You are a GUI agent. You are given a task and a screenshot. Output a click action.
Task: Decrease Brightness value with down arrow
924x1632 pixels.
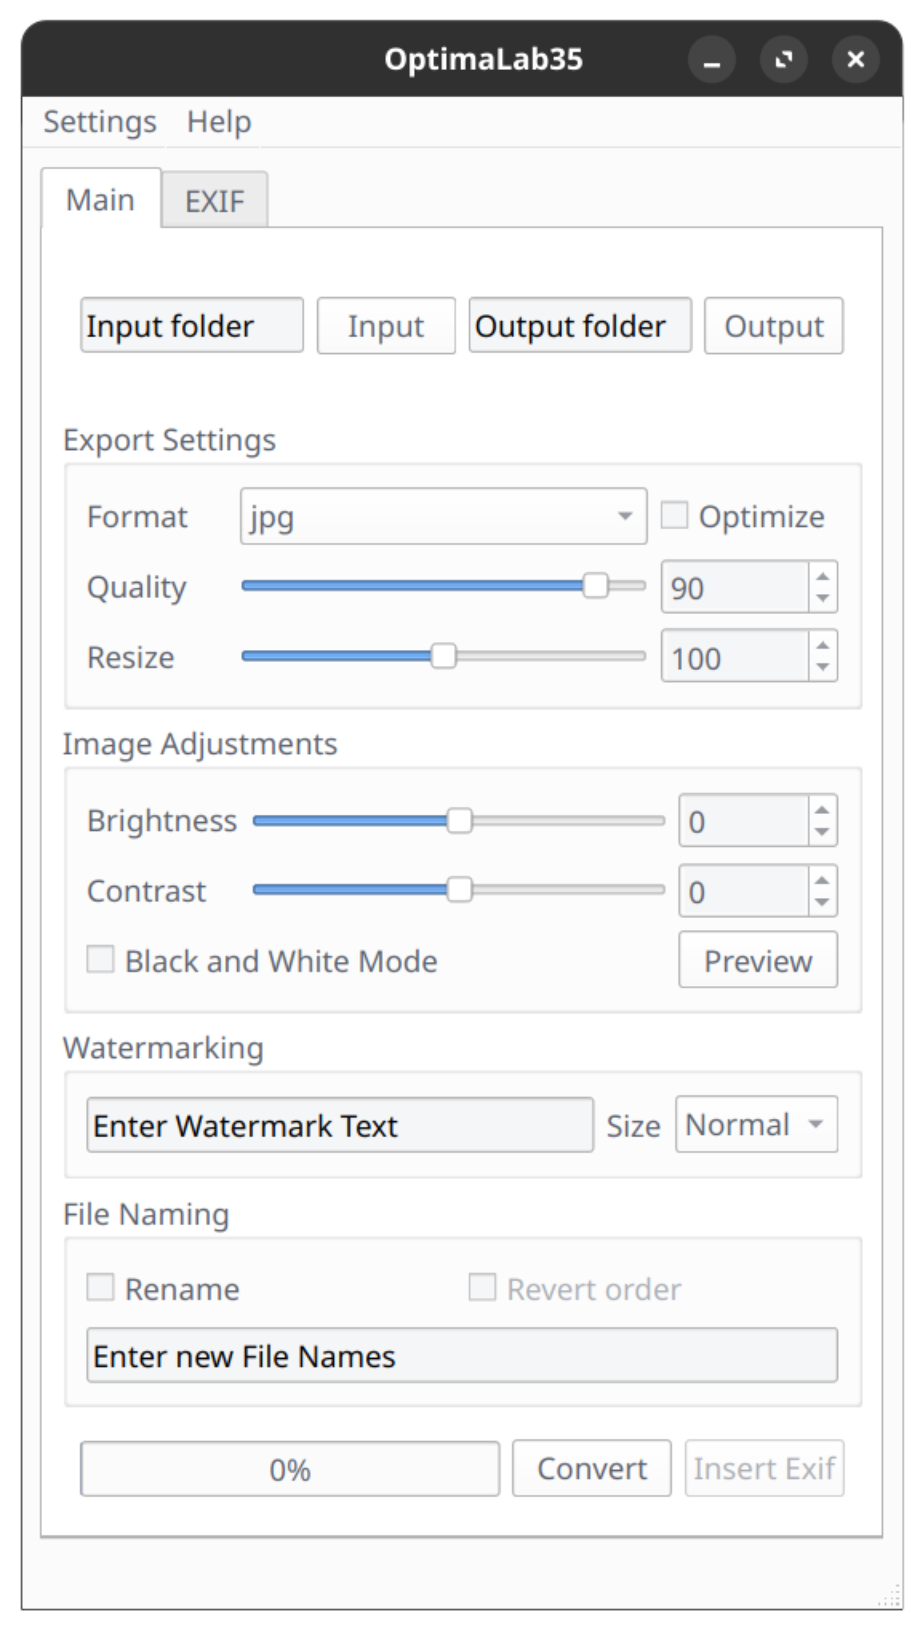click(x=822, y=832)
